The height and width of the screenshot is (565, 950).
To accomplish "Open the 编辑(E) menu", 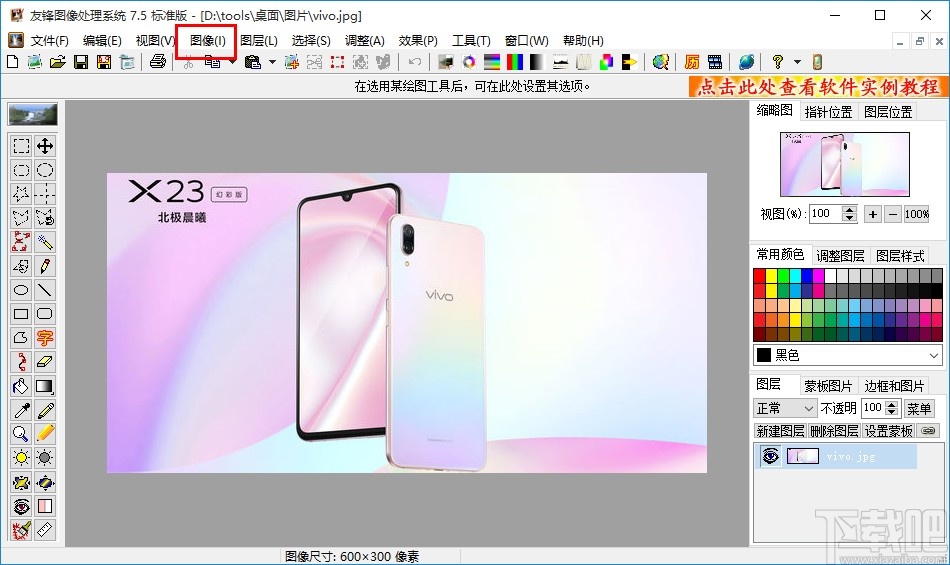I will 102,41.
